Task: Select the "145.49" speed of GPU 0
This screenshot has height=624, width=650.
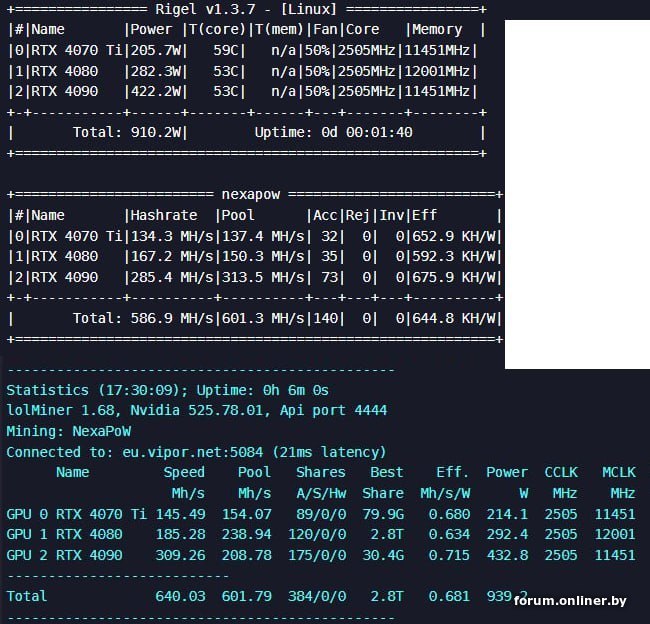Action: (x=180, y=514)
